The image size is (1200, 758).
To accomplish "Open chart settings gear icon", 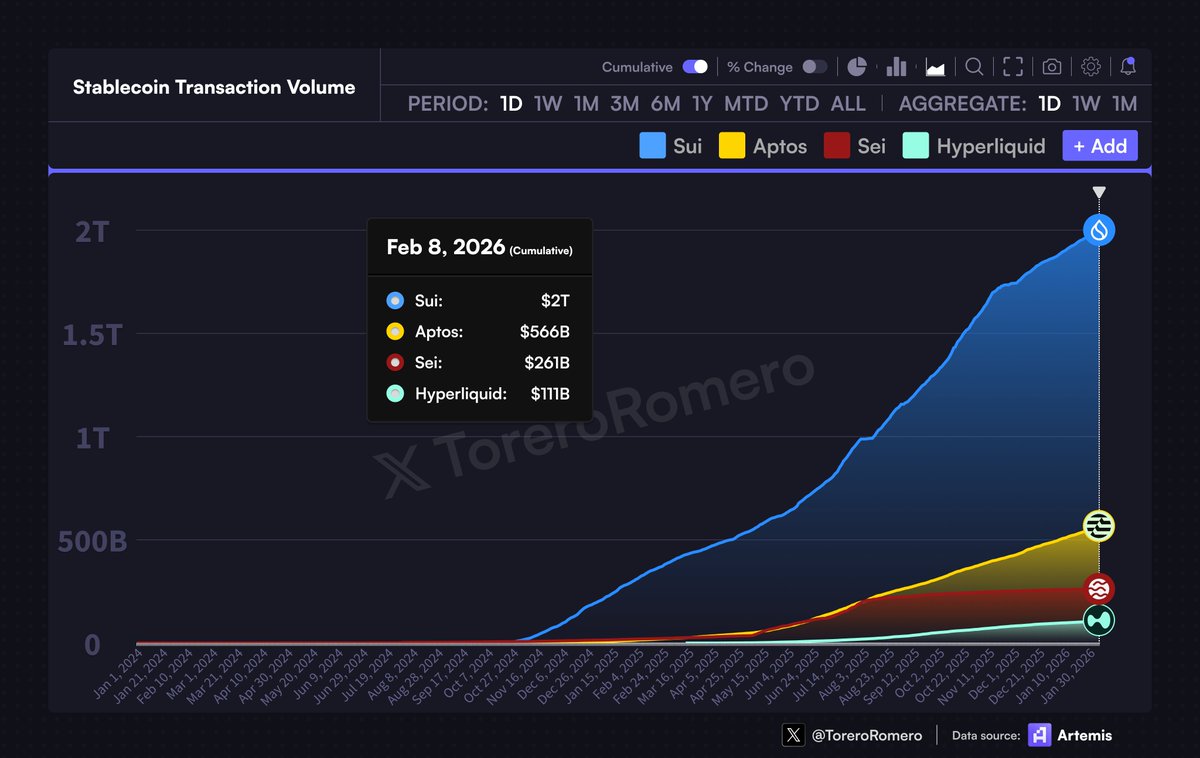I will tap(1091, 67).
